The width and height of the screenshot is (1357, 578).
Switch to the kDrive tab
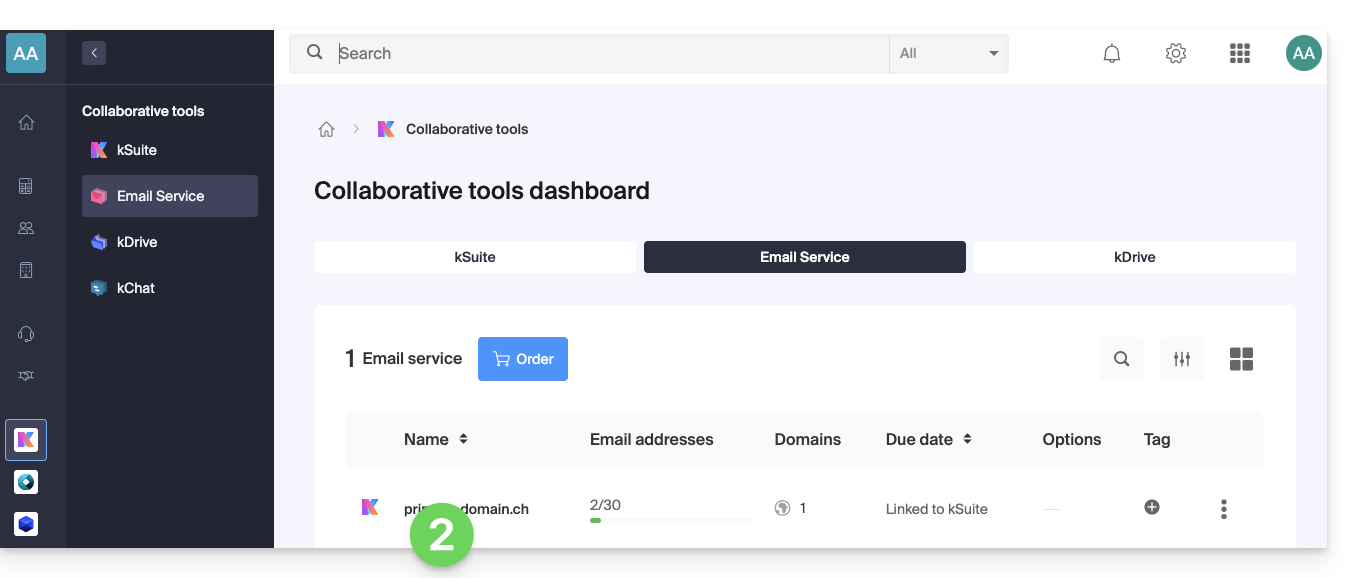pyautogui.click(x=1134, y=257)
